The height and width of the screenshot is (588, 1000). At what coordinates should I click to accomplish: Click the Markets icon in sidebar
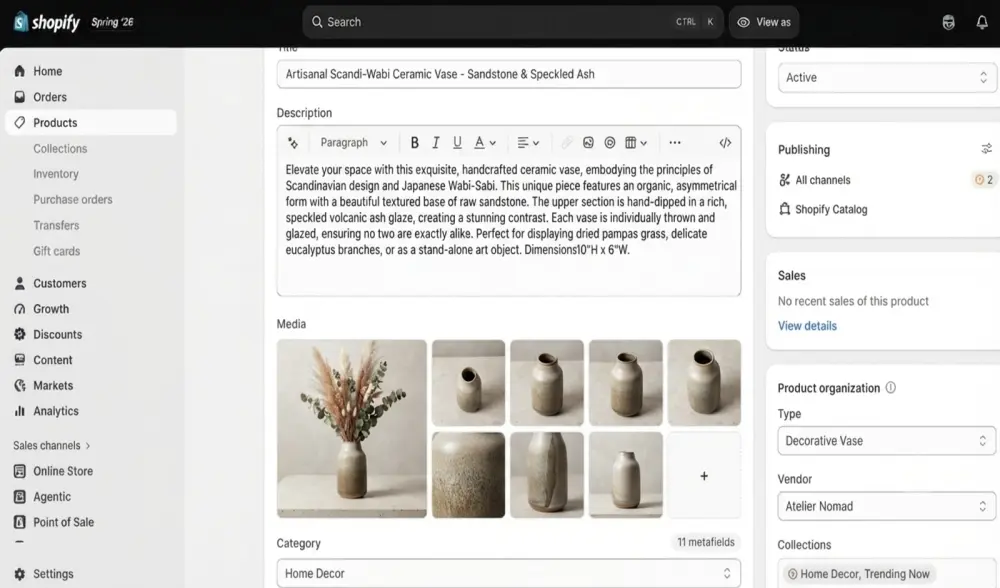click(20, 385)
